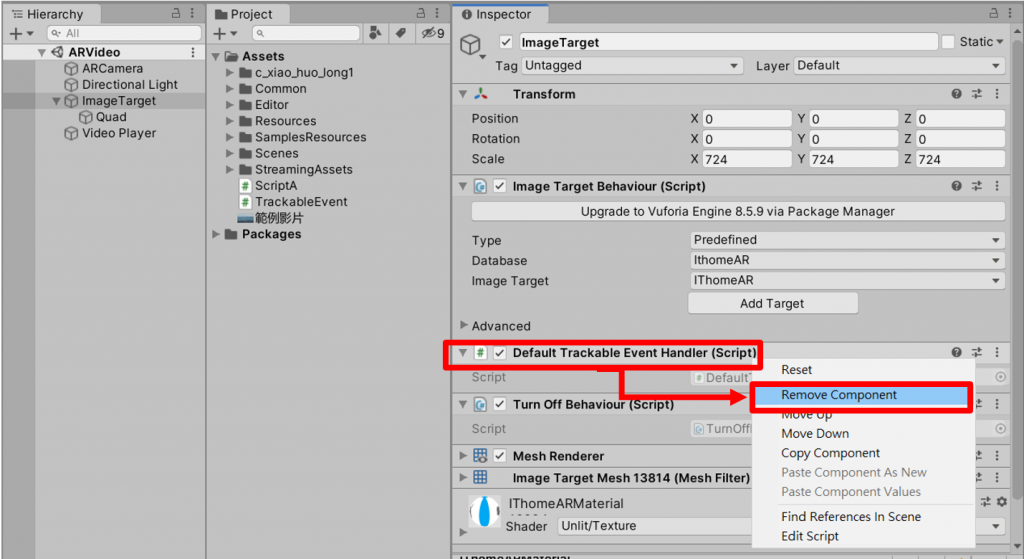Disable Turn Off Behaviour script checkbox
This screenshot has width=1024, height=559.
tap(500, 404)
